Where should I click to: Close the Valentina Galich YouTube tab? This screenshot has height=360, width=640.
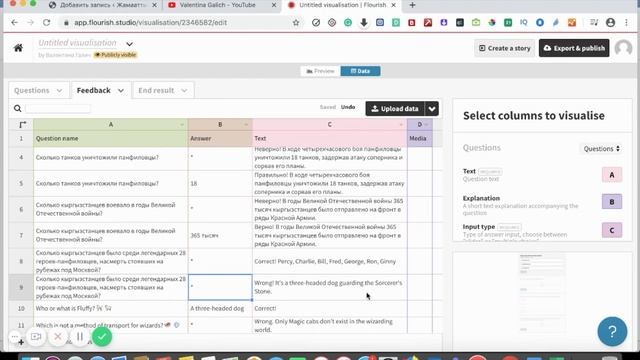(x=274, y=5)
